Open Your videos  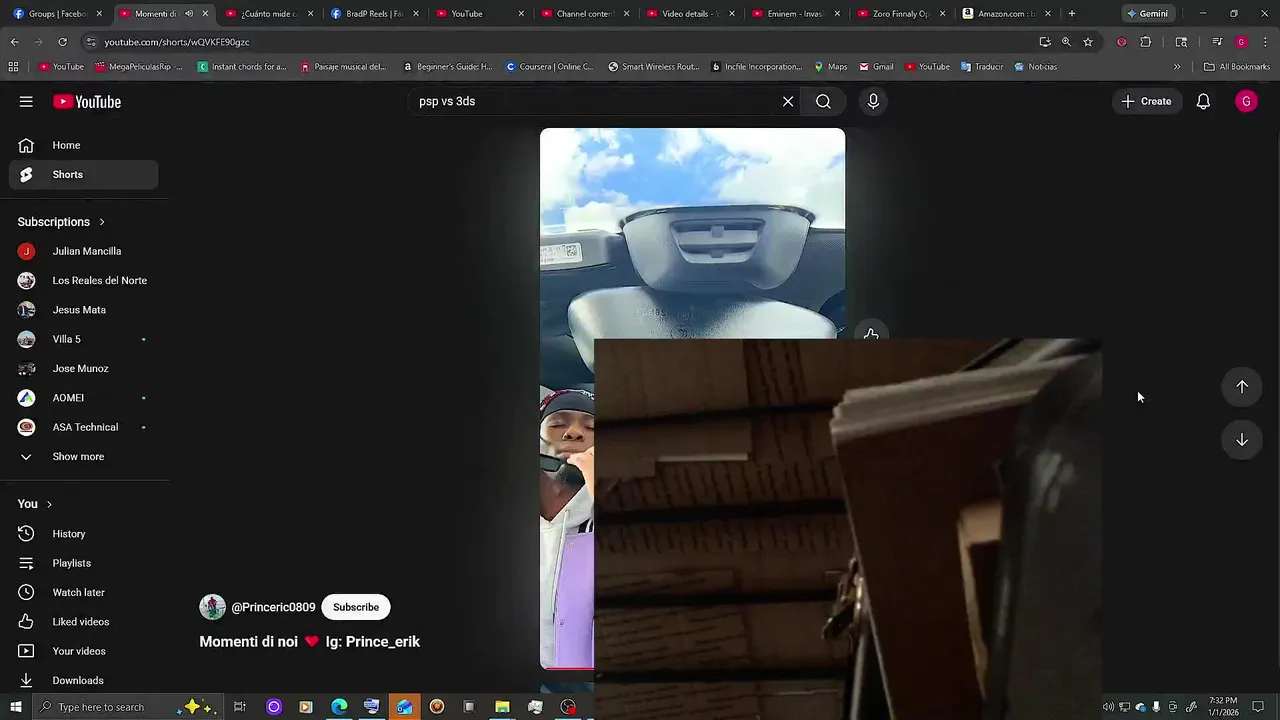coord(84,651)
